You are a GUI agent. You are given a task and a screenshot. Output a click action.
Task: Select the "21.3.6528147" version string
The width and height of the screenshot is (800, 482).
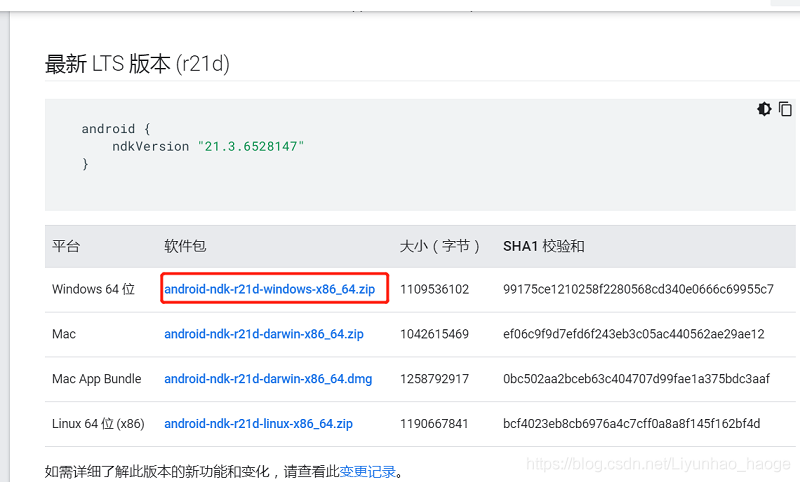pyautogui.click(x=251, y=146)
